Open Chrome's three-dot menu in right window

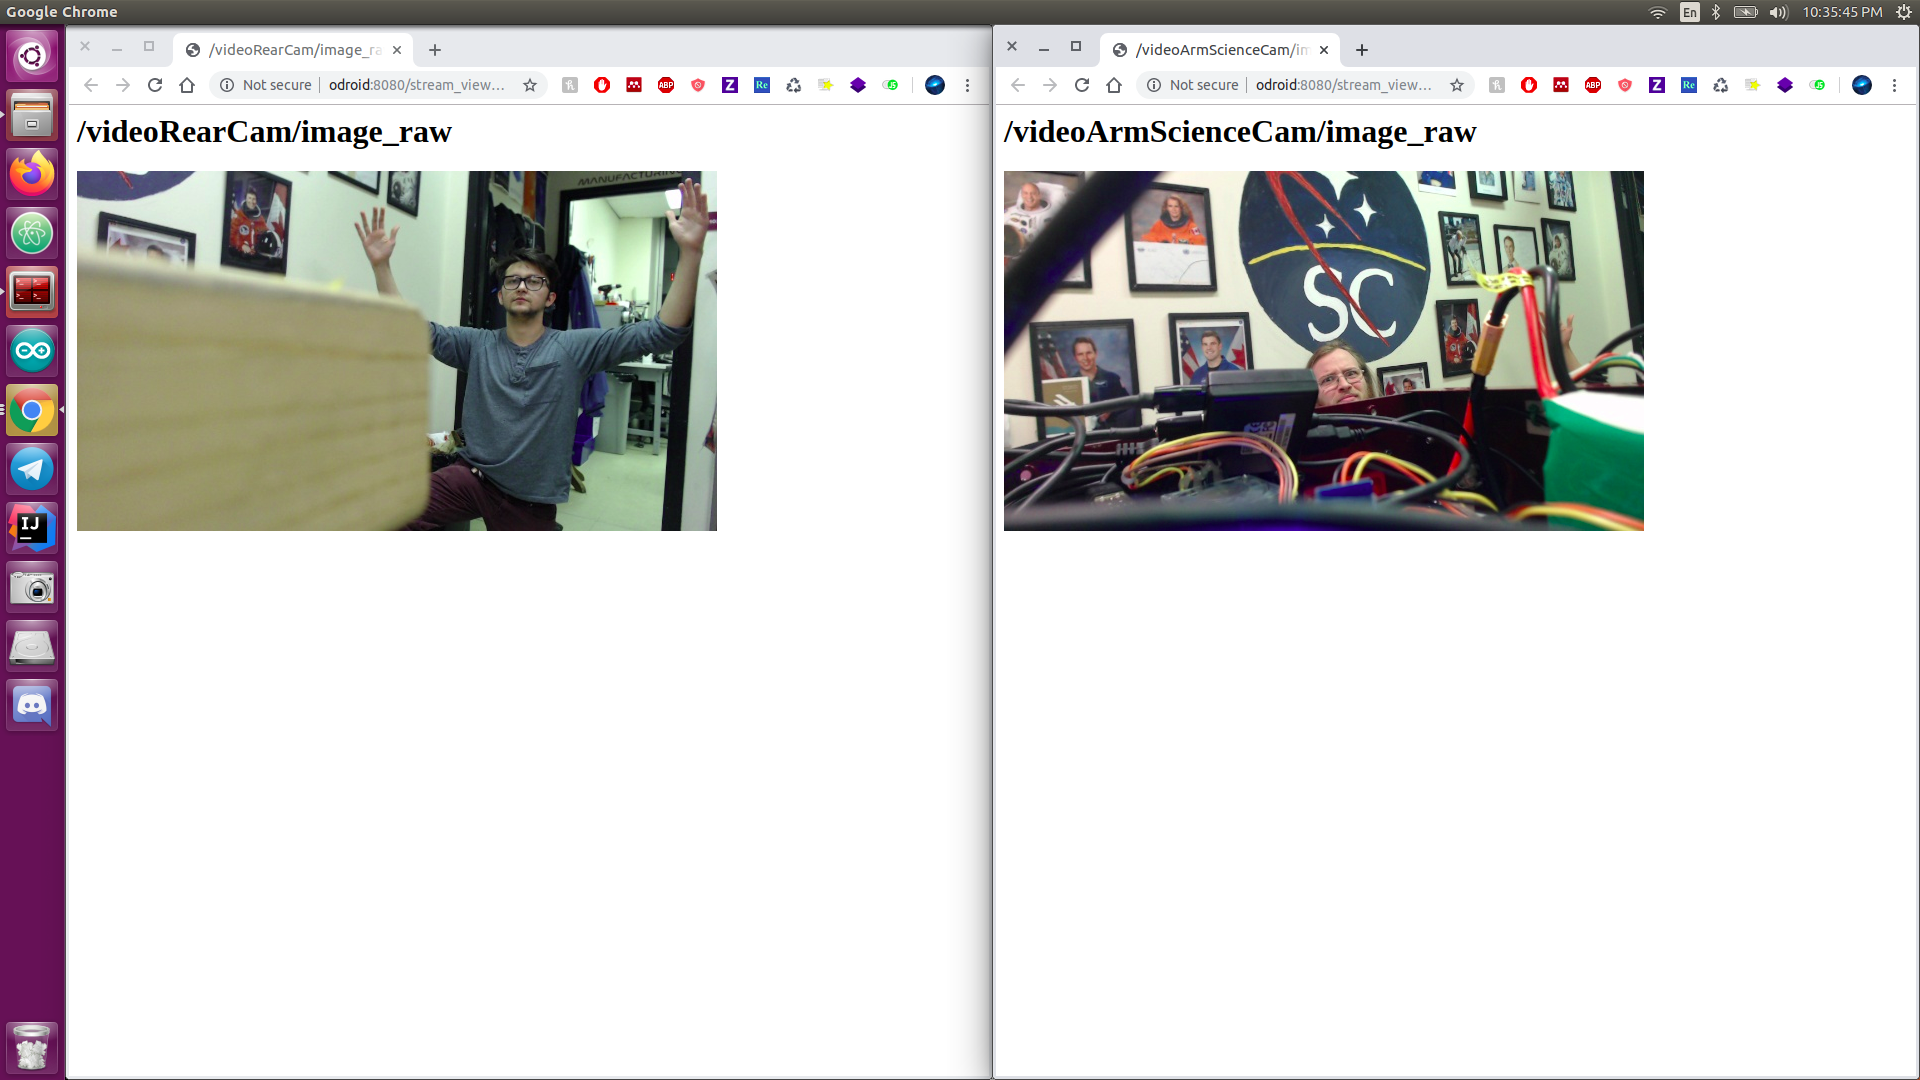(1895, 85)
